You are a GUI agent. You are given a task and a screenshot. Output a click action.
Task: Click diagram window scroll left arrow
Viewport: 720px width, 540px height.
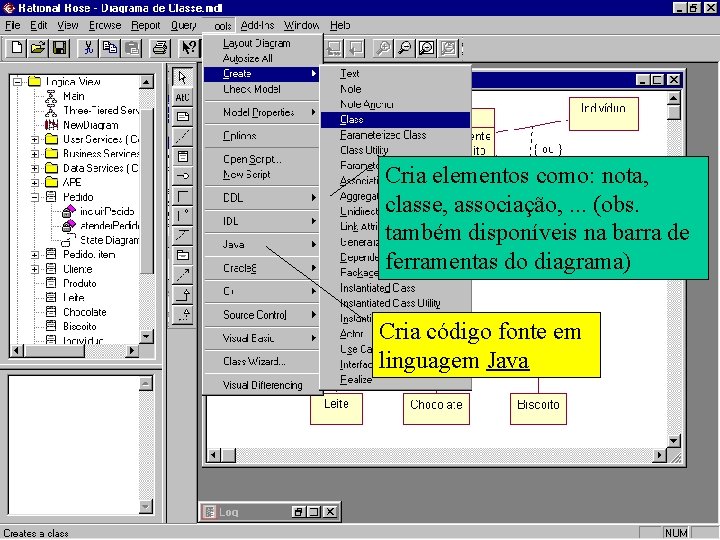[x=214, y=455]
